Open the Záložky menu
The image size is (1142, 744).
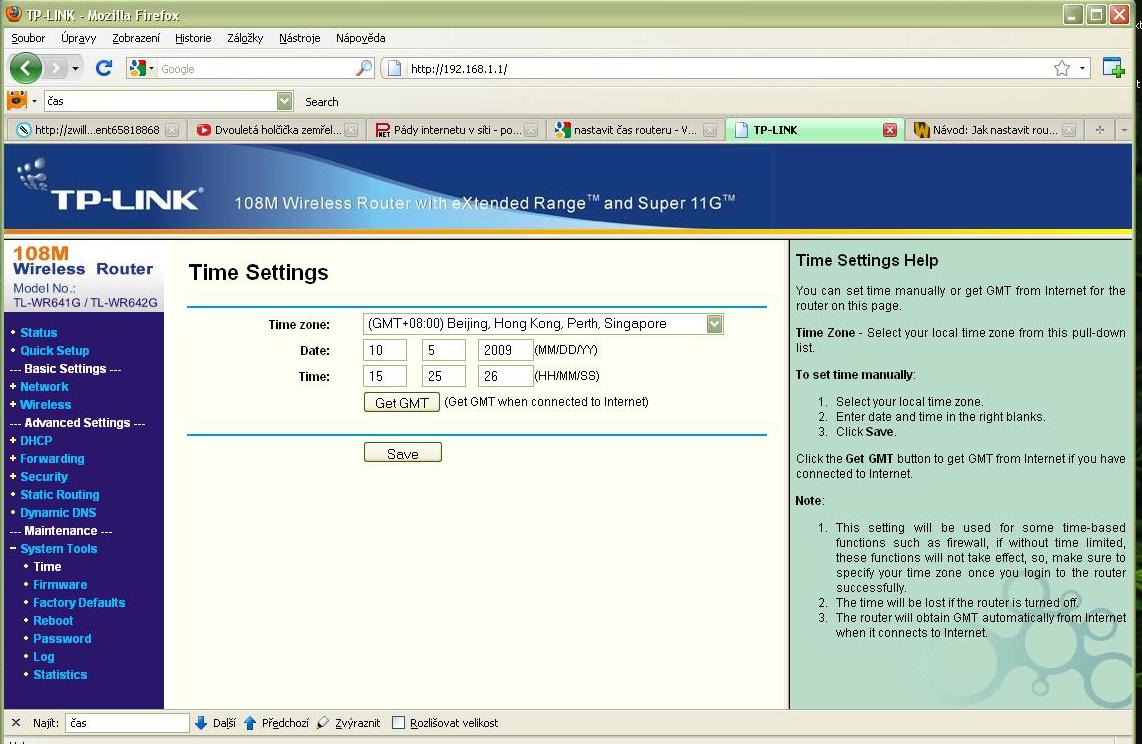tap(245, 38)
